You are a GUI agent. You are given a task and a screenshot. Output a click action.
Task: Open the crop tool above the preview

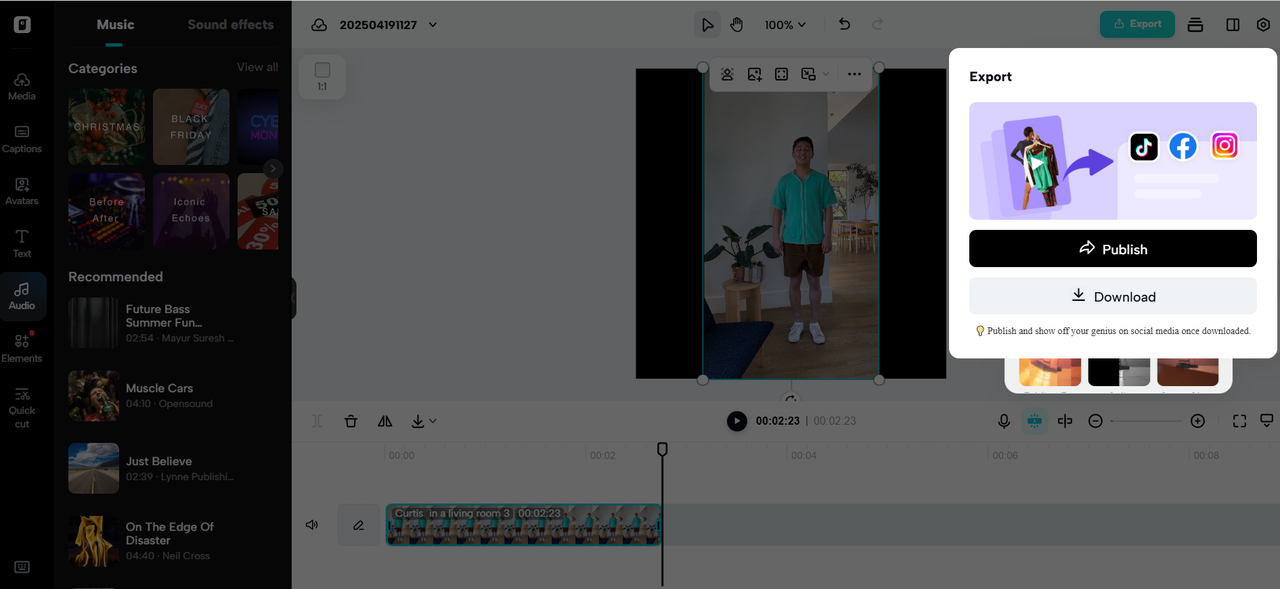tap(781, 74)
